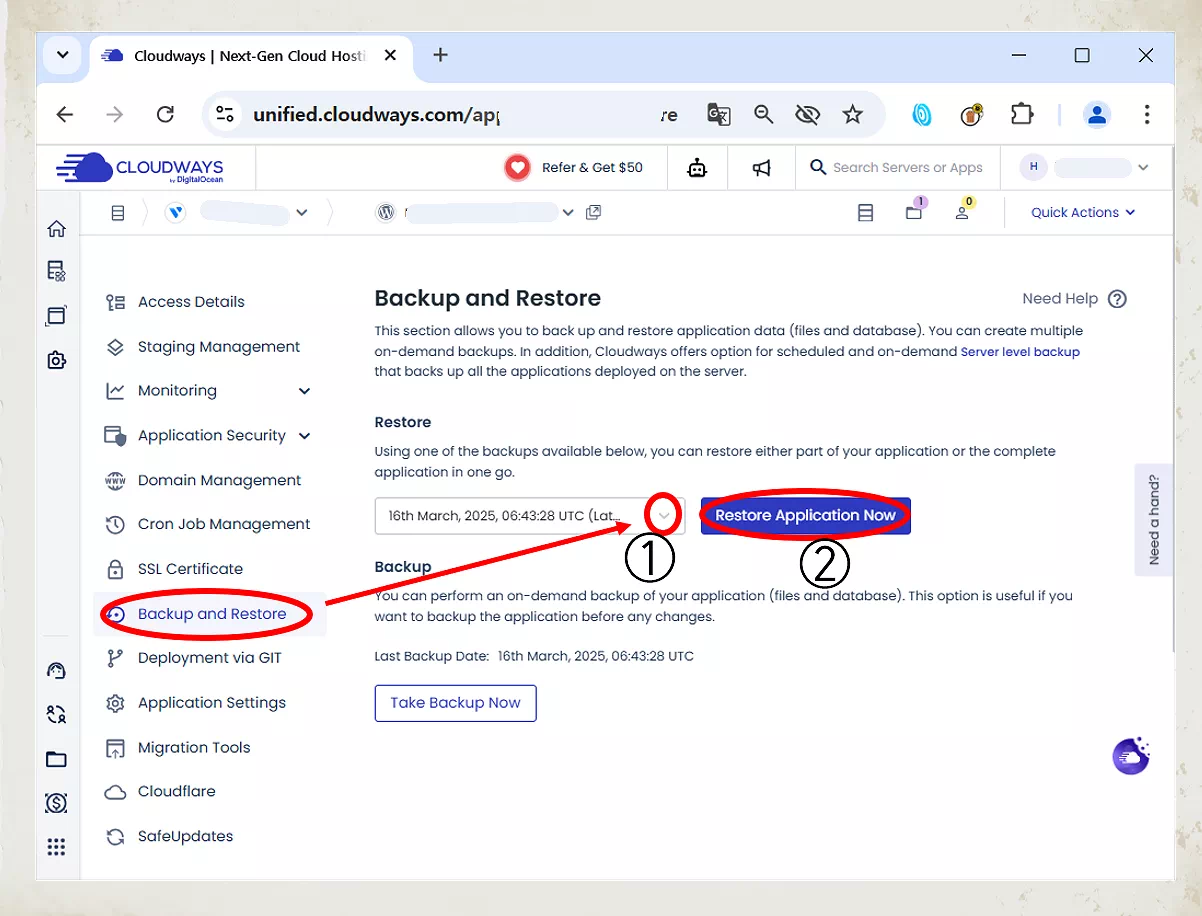Click the team members icon with badge
Image resolution: width=1202 pixels, height=916 pixels.
click(962, 213)
